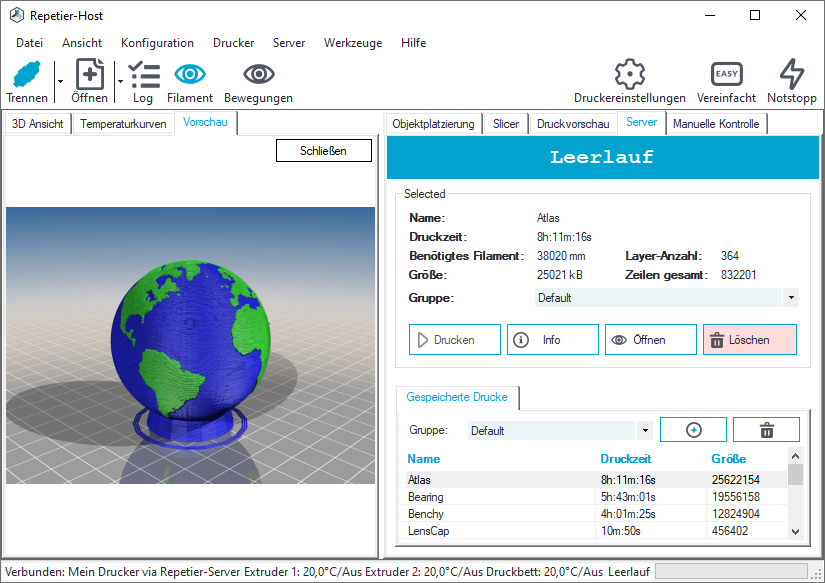
Task: Switch to the Manuelle Kontrolle tab
Action: 716,124
